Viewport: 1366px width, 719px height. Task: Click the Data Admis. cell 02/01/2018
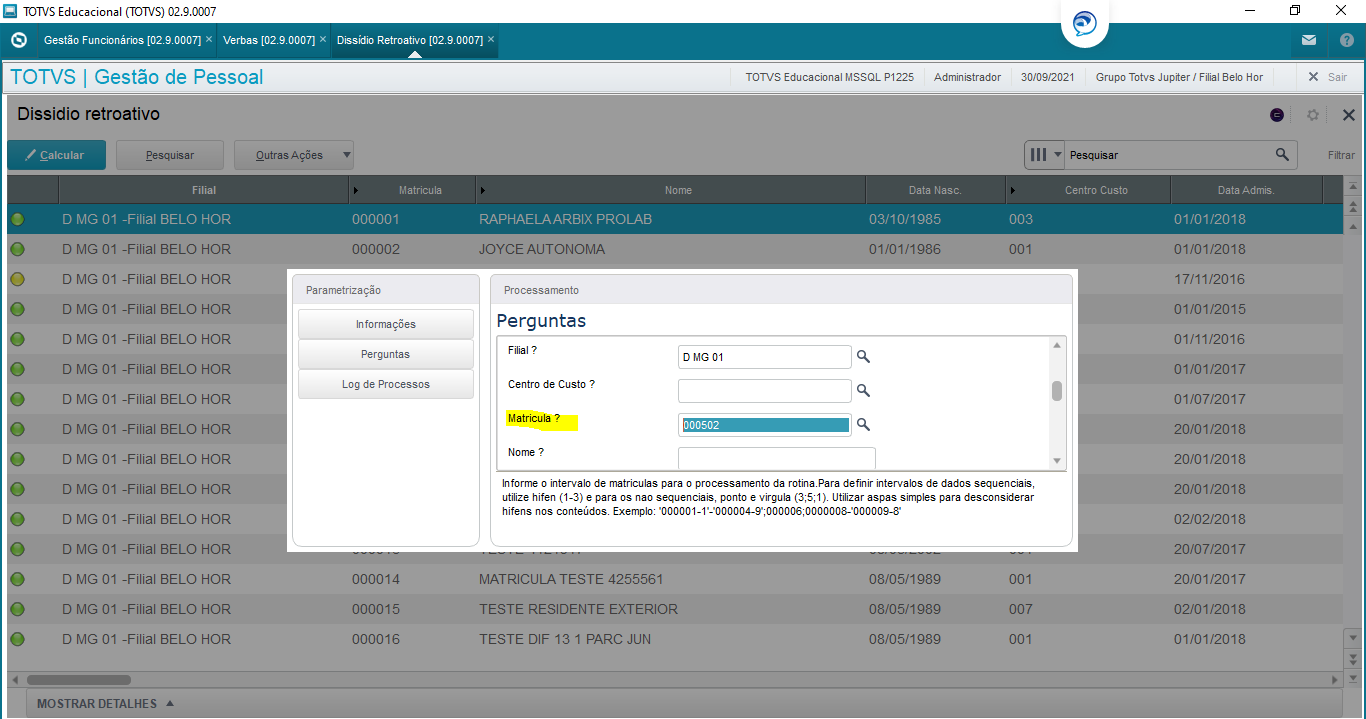pyautogui.click(x=1210, y=609)
